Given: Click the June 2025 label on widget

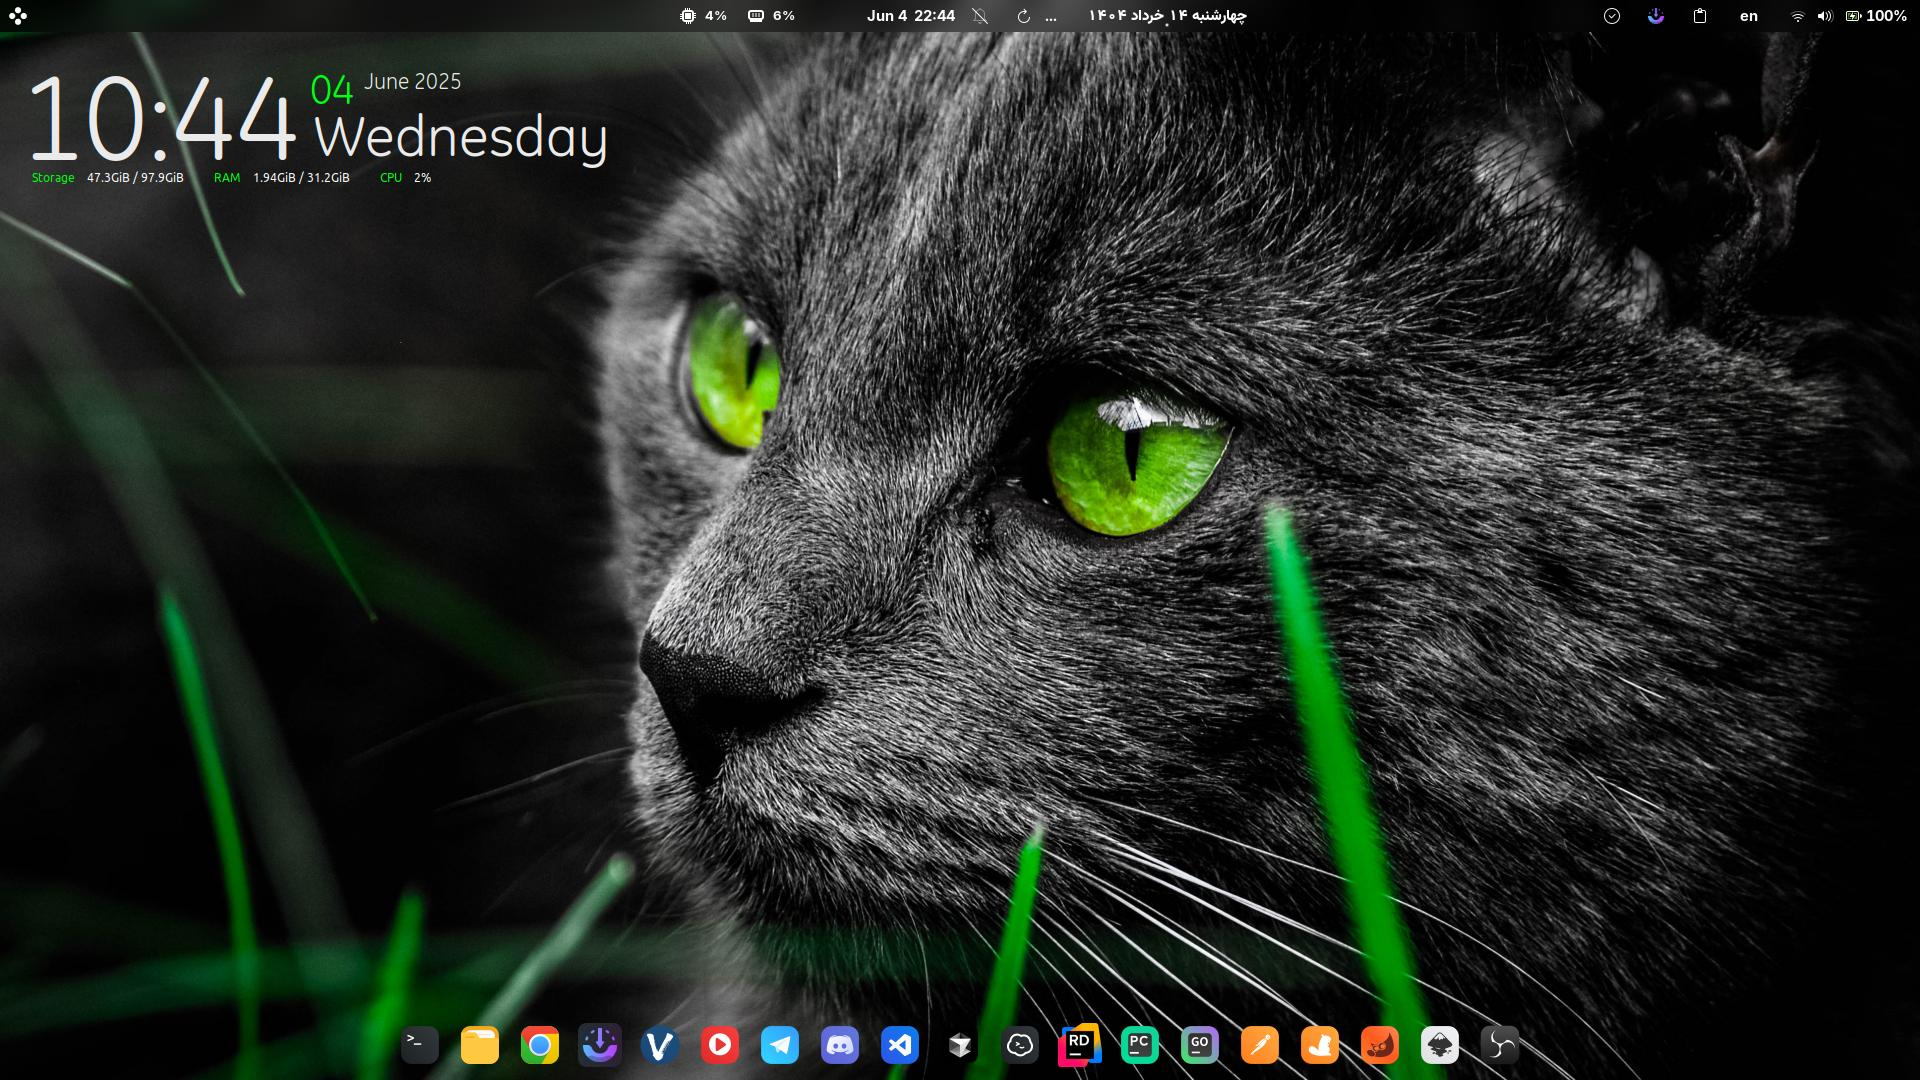Looking at the screenshot, I should click(x=412, y=82).
